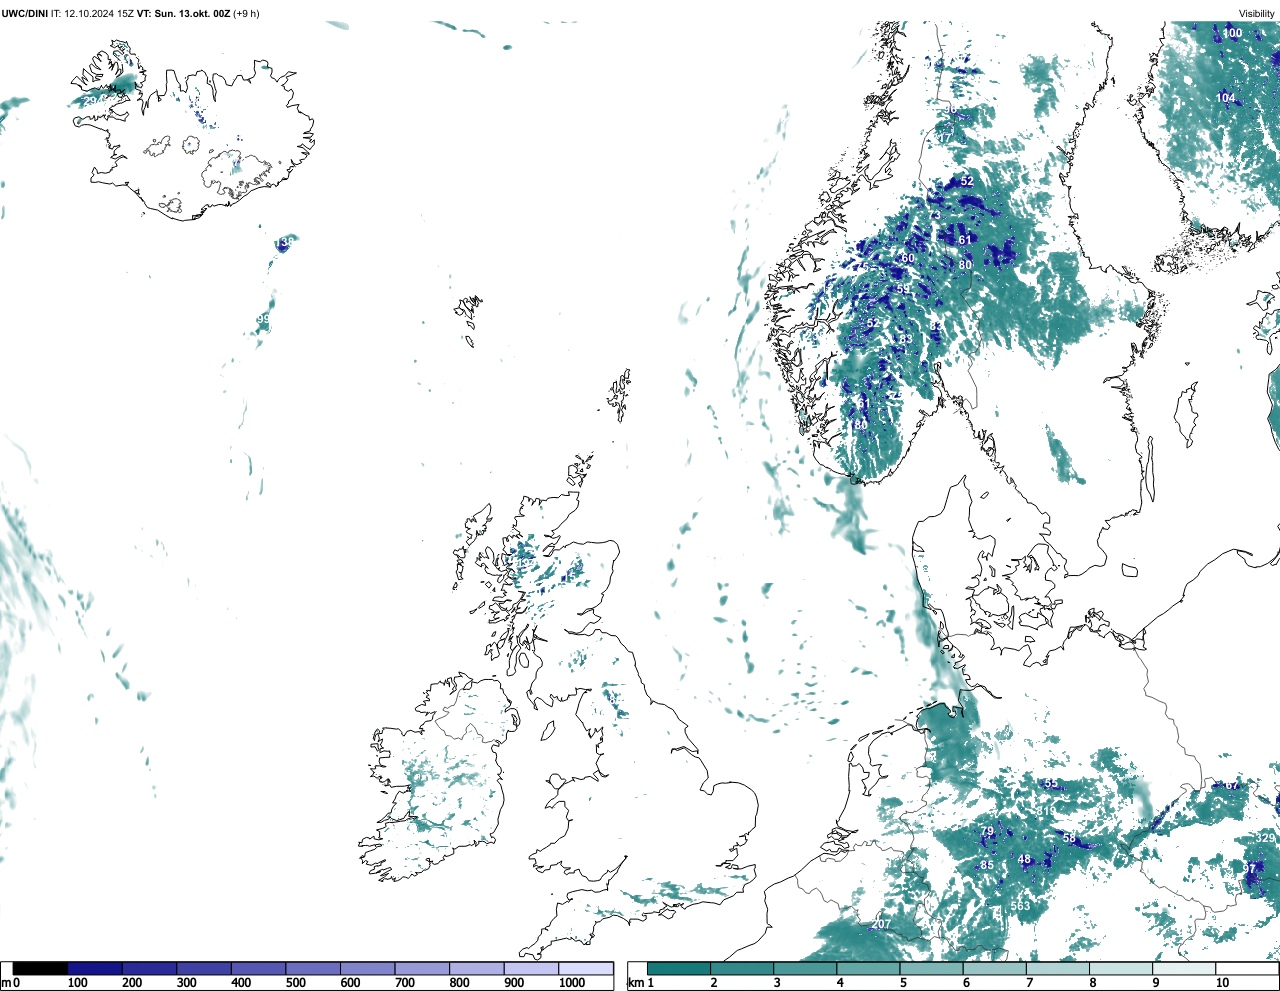Image resolution: width=1280 pixels, height=991 pixels.
Task: Click the 800–900 m legend color block
Action: coord(477,968)
